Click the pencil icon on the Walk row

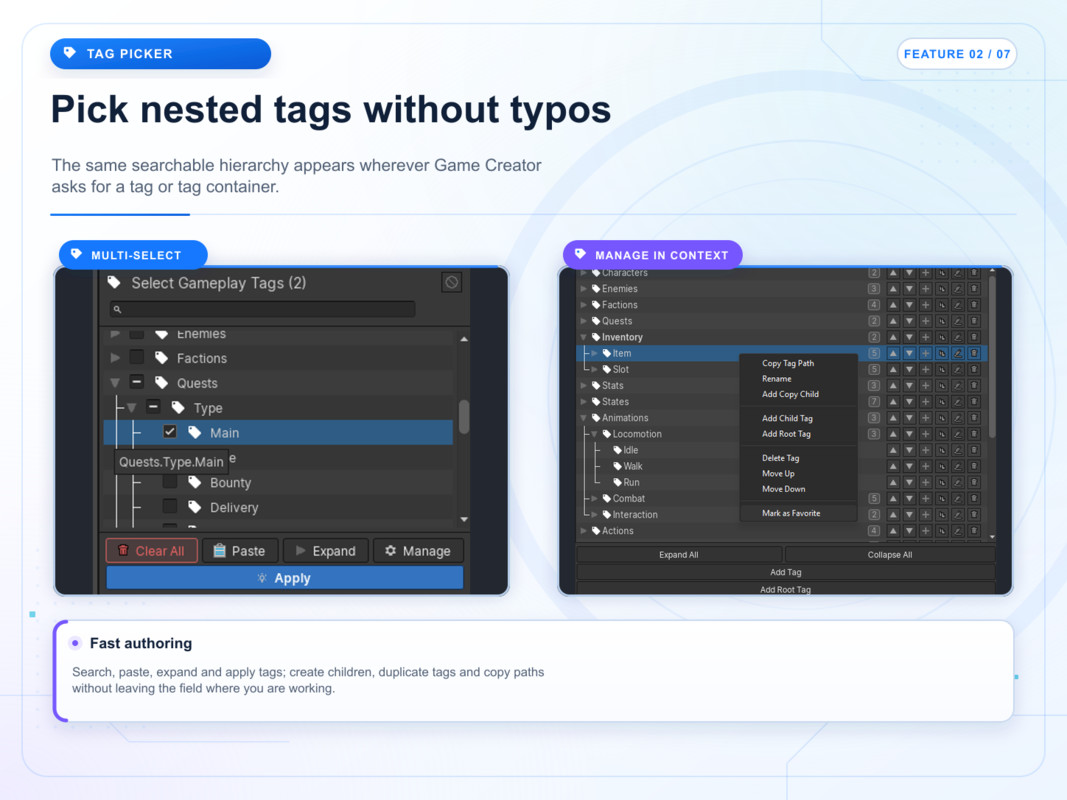pos(957,466)
